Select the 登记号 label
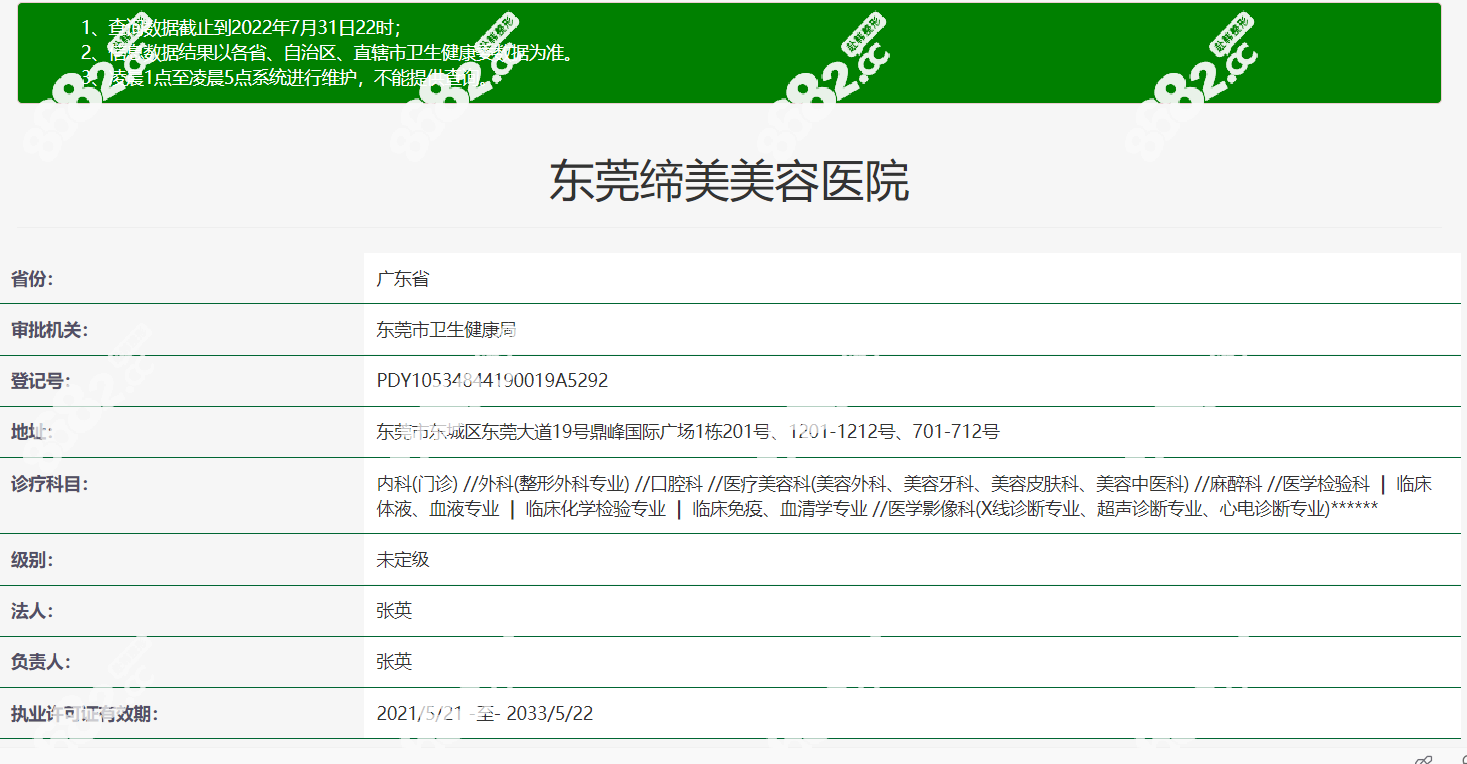The image size is (1467, 764). 41,381
